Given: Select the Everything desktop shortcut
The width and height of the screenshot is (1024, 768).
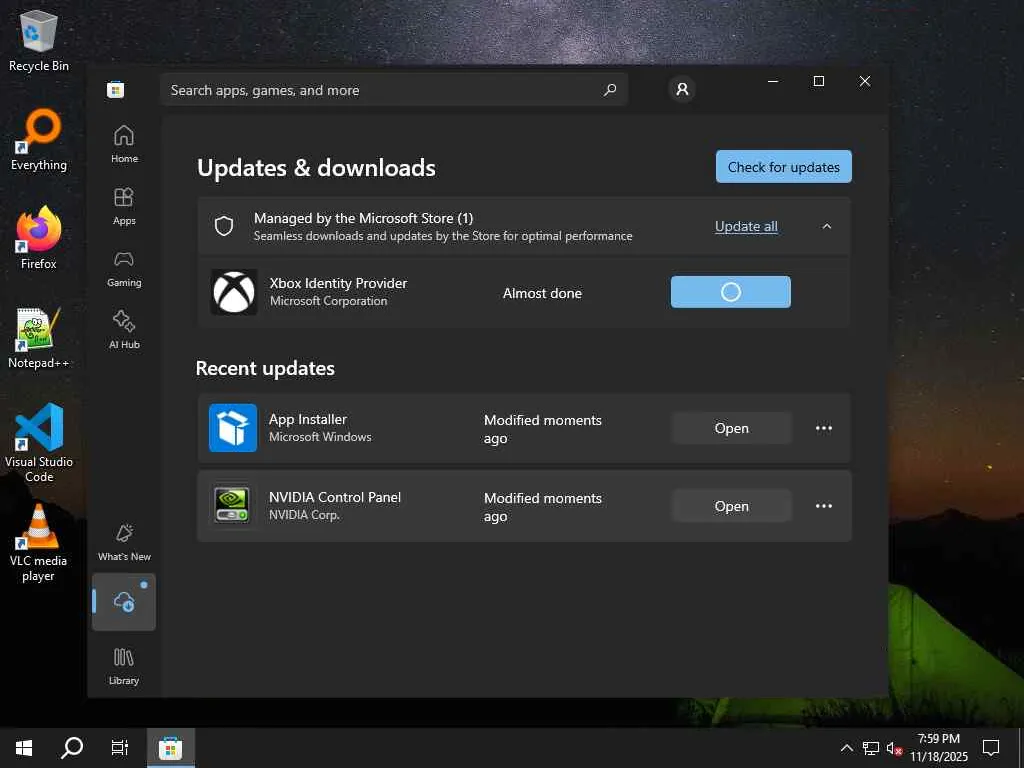Looking at the screenshot, I should 39,140.
